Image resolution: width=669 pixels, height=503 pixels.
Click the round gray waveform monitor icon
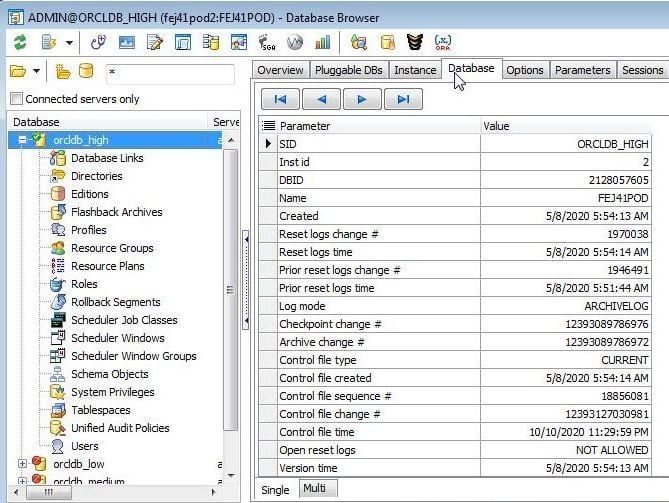pyautogui.click(x=295, y=42)
